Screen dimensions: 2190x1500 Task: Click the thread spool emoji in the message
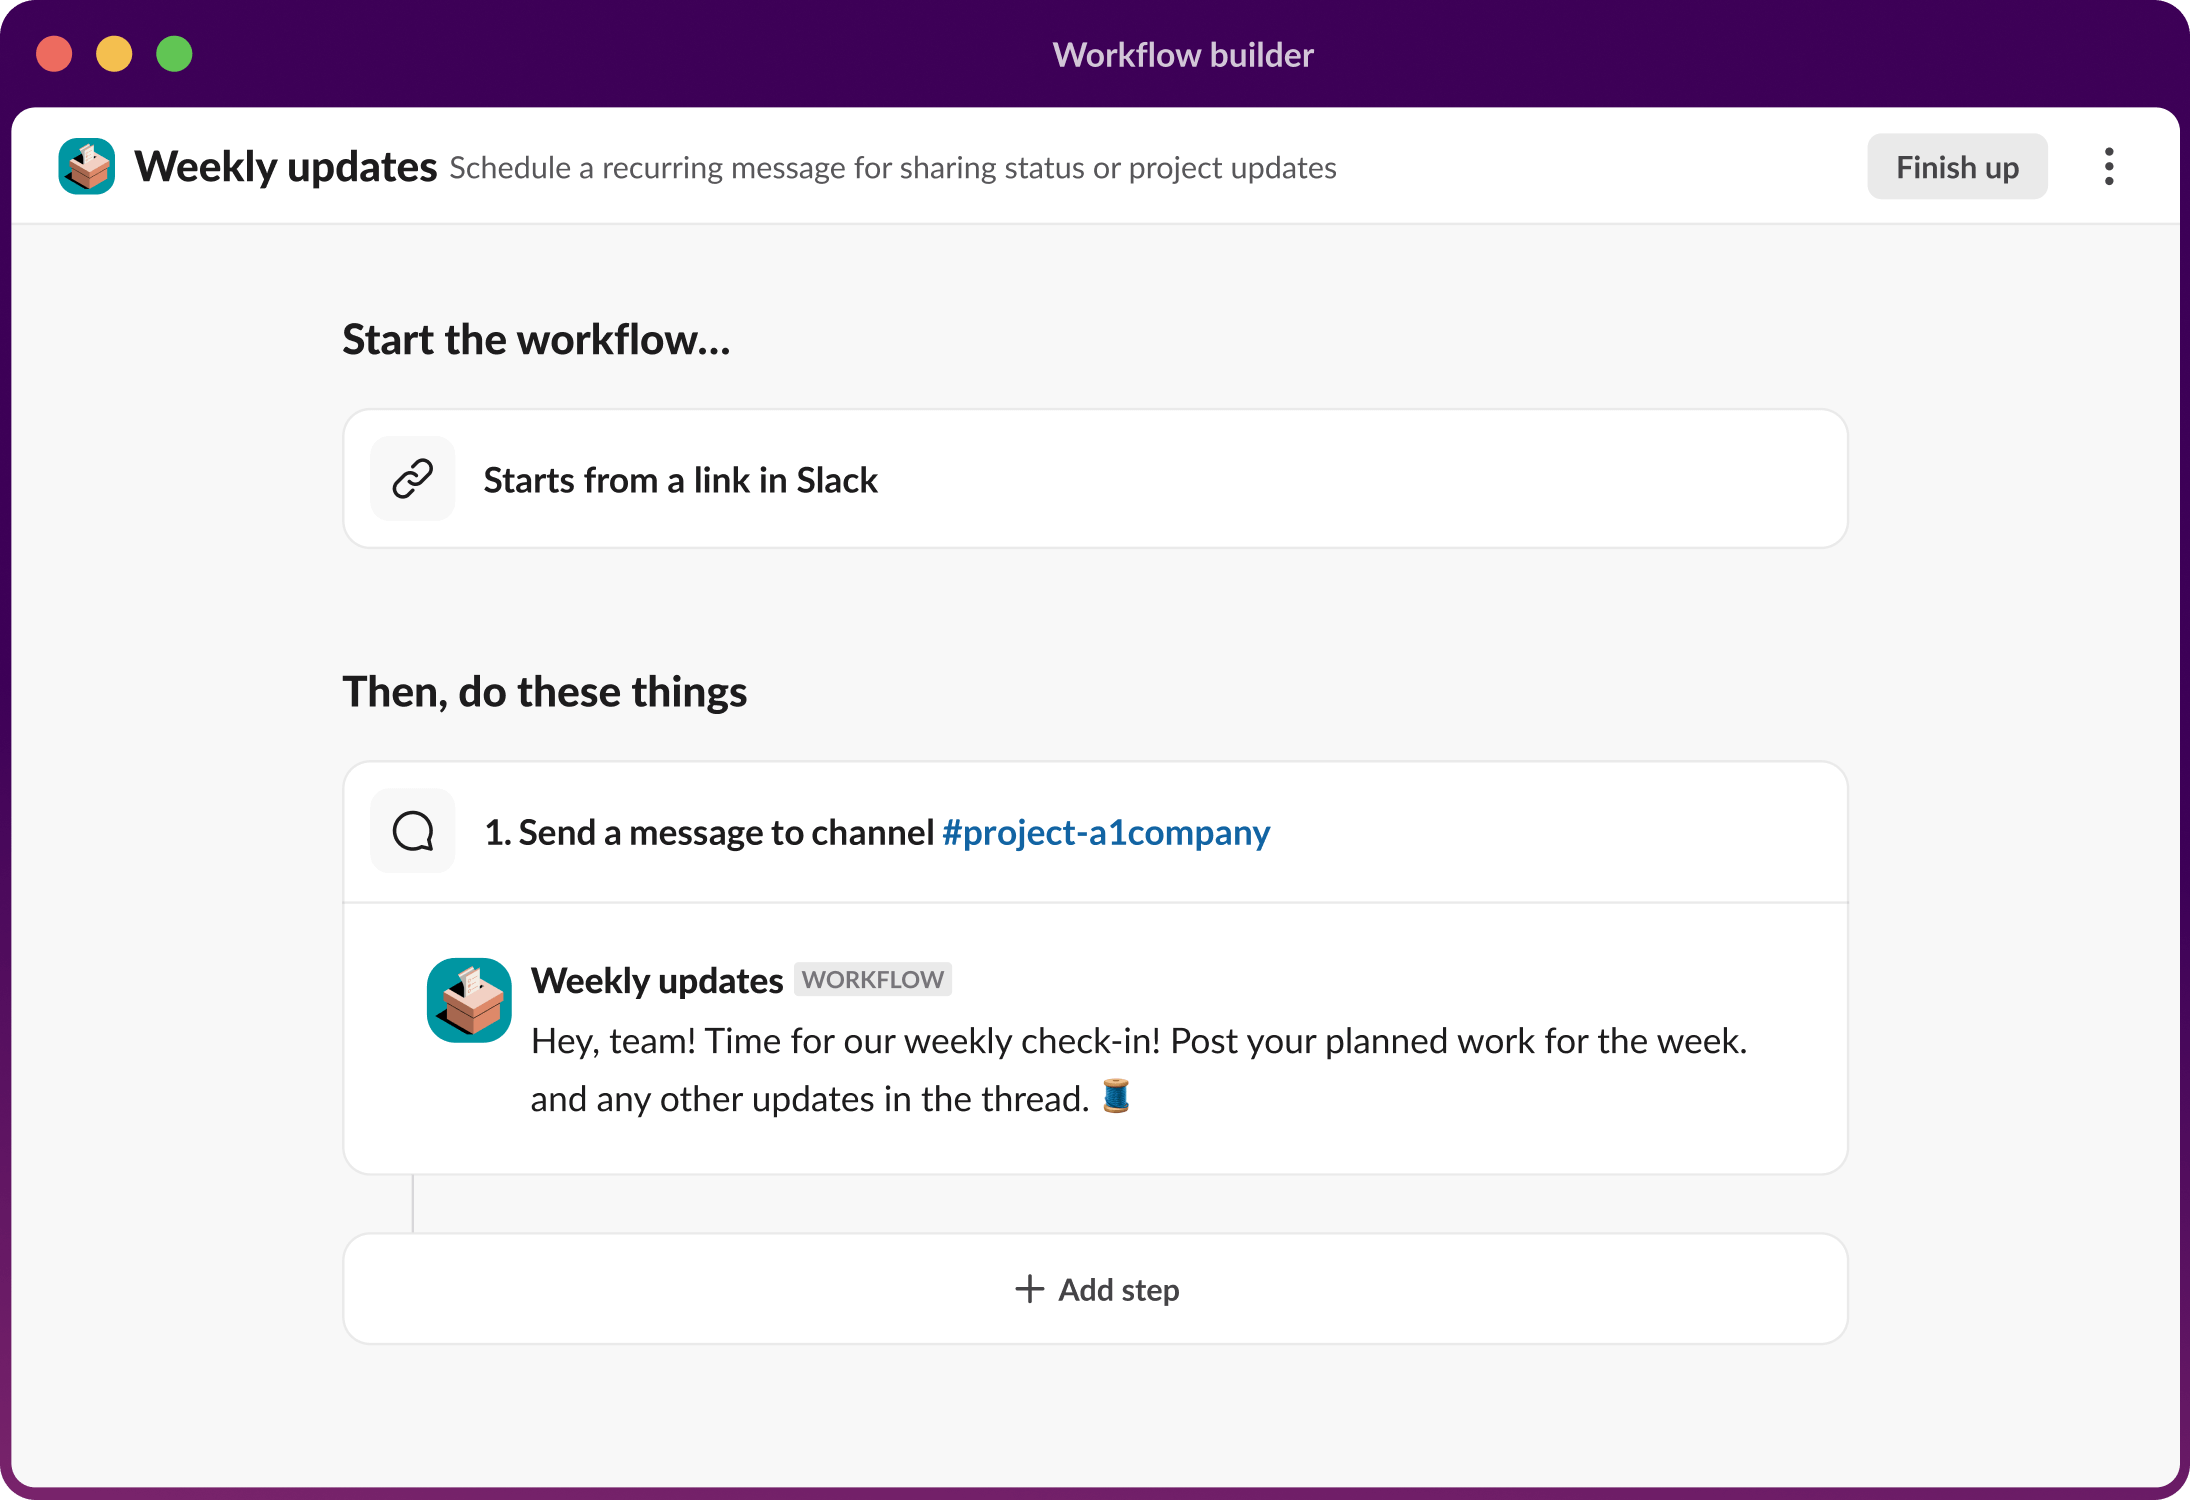point(1117,1097)
